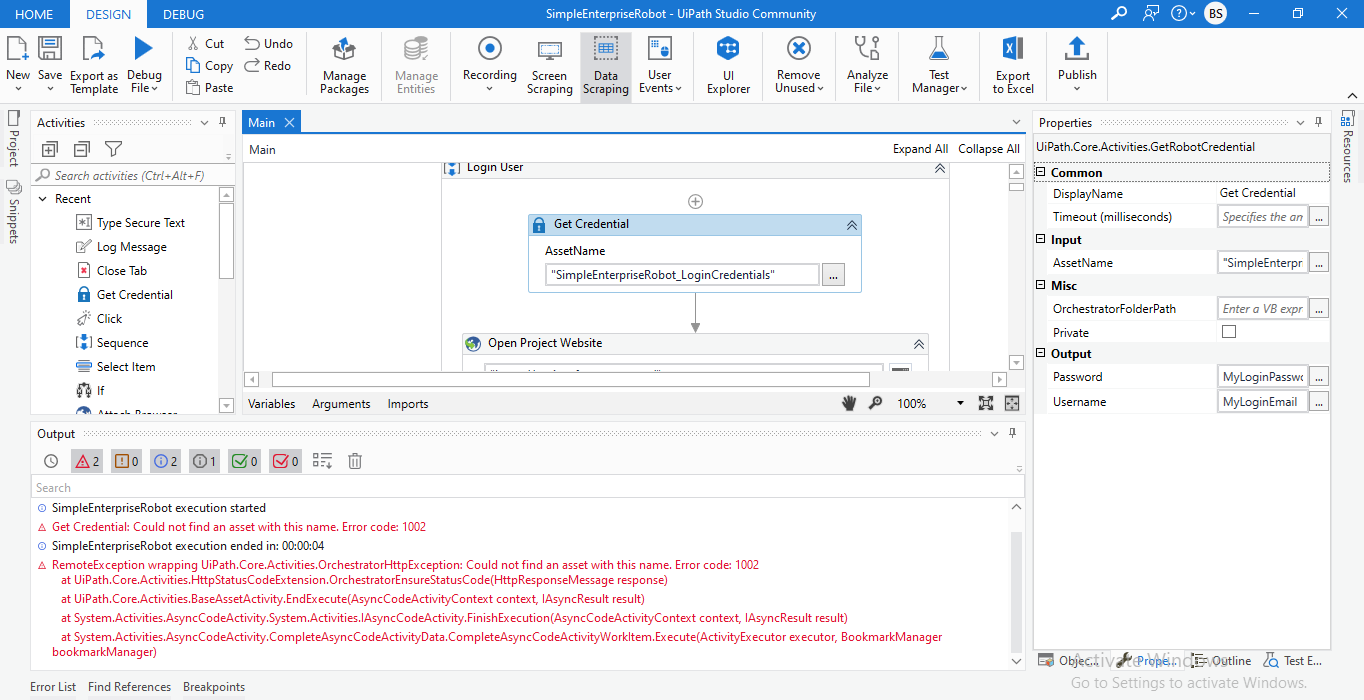Click the Search activities field
The width and height of the screenshot is (1364, 700).
(133, 175)
